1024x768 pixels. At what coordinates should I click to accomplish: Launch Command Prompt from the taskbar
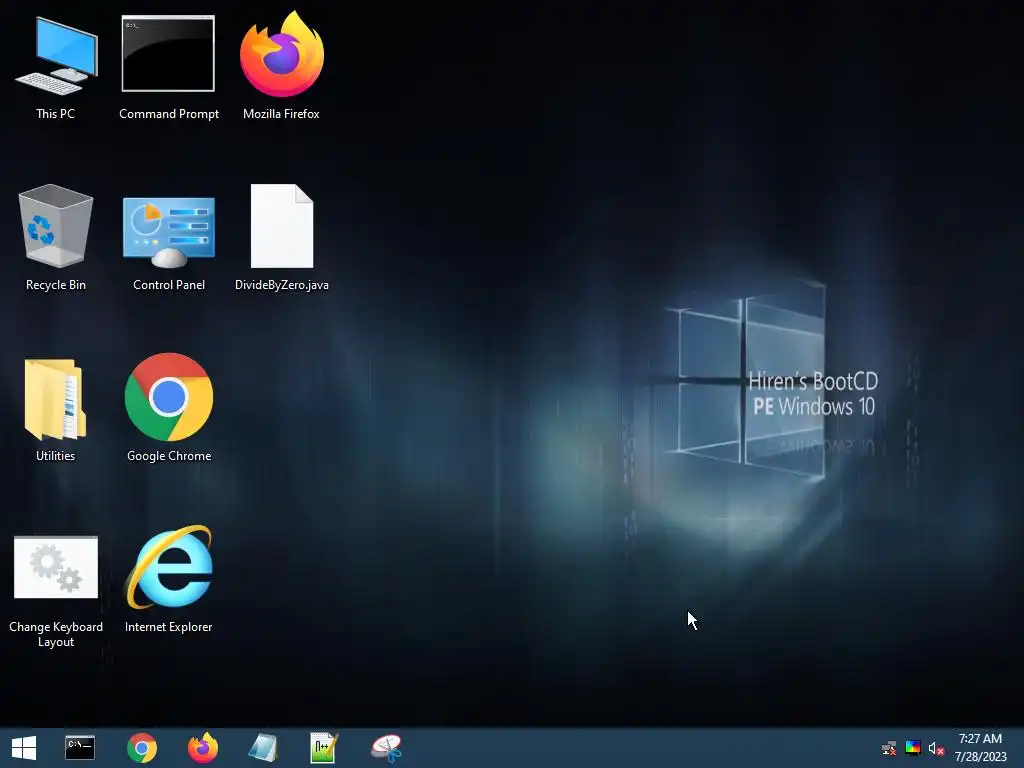(80, 748)
